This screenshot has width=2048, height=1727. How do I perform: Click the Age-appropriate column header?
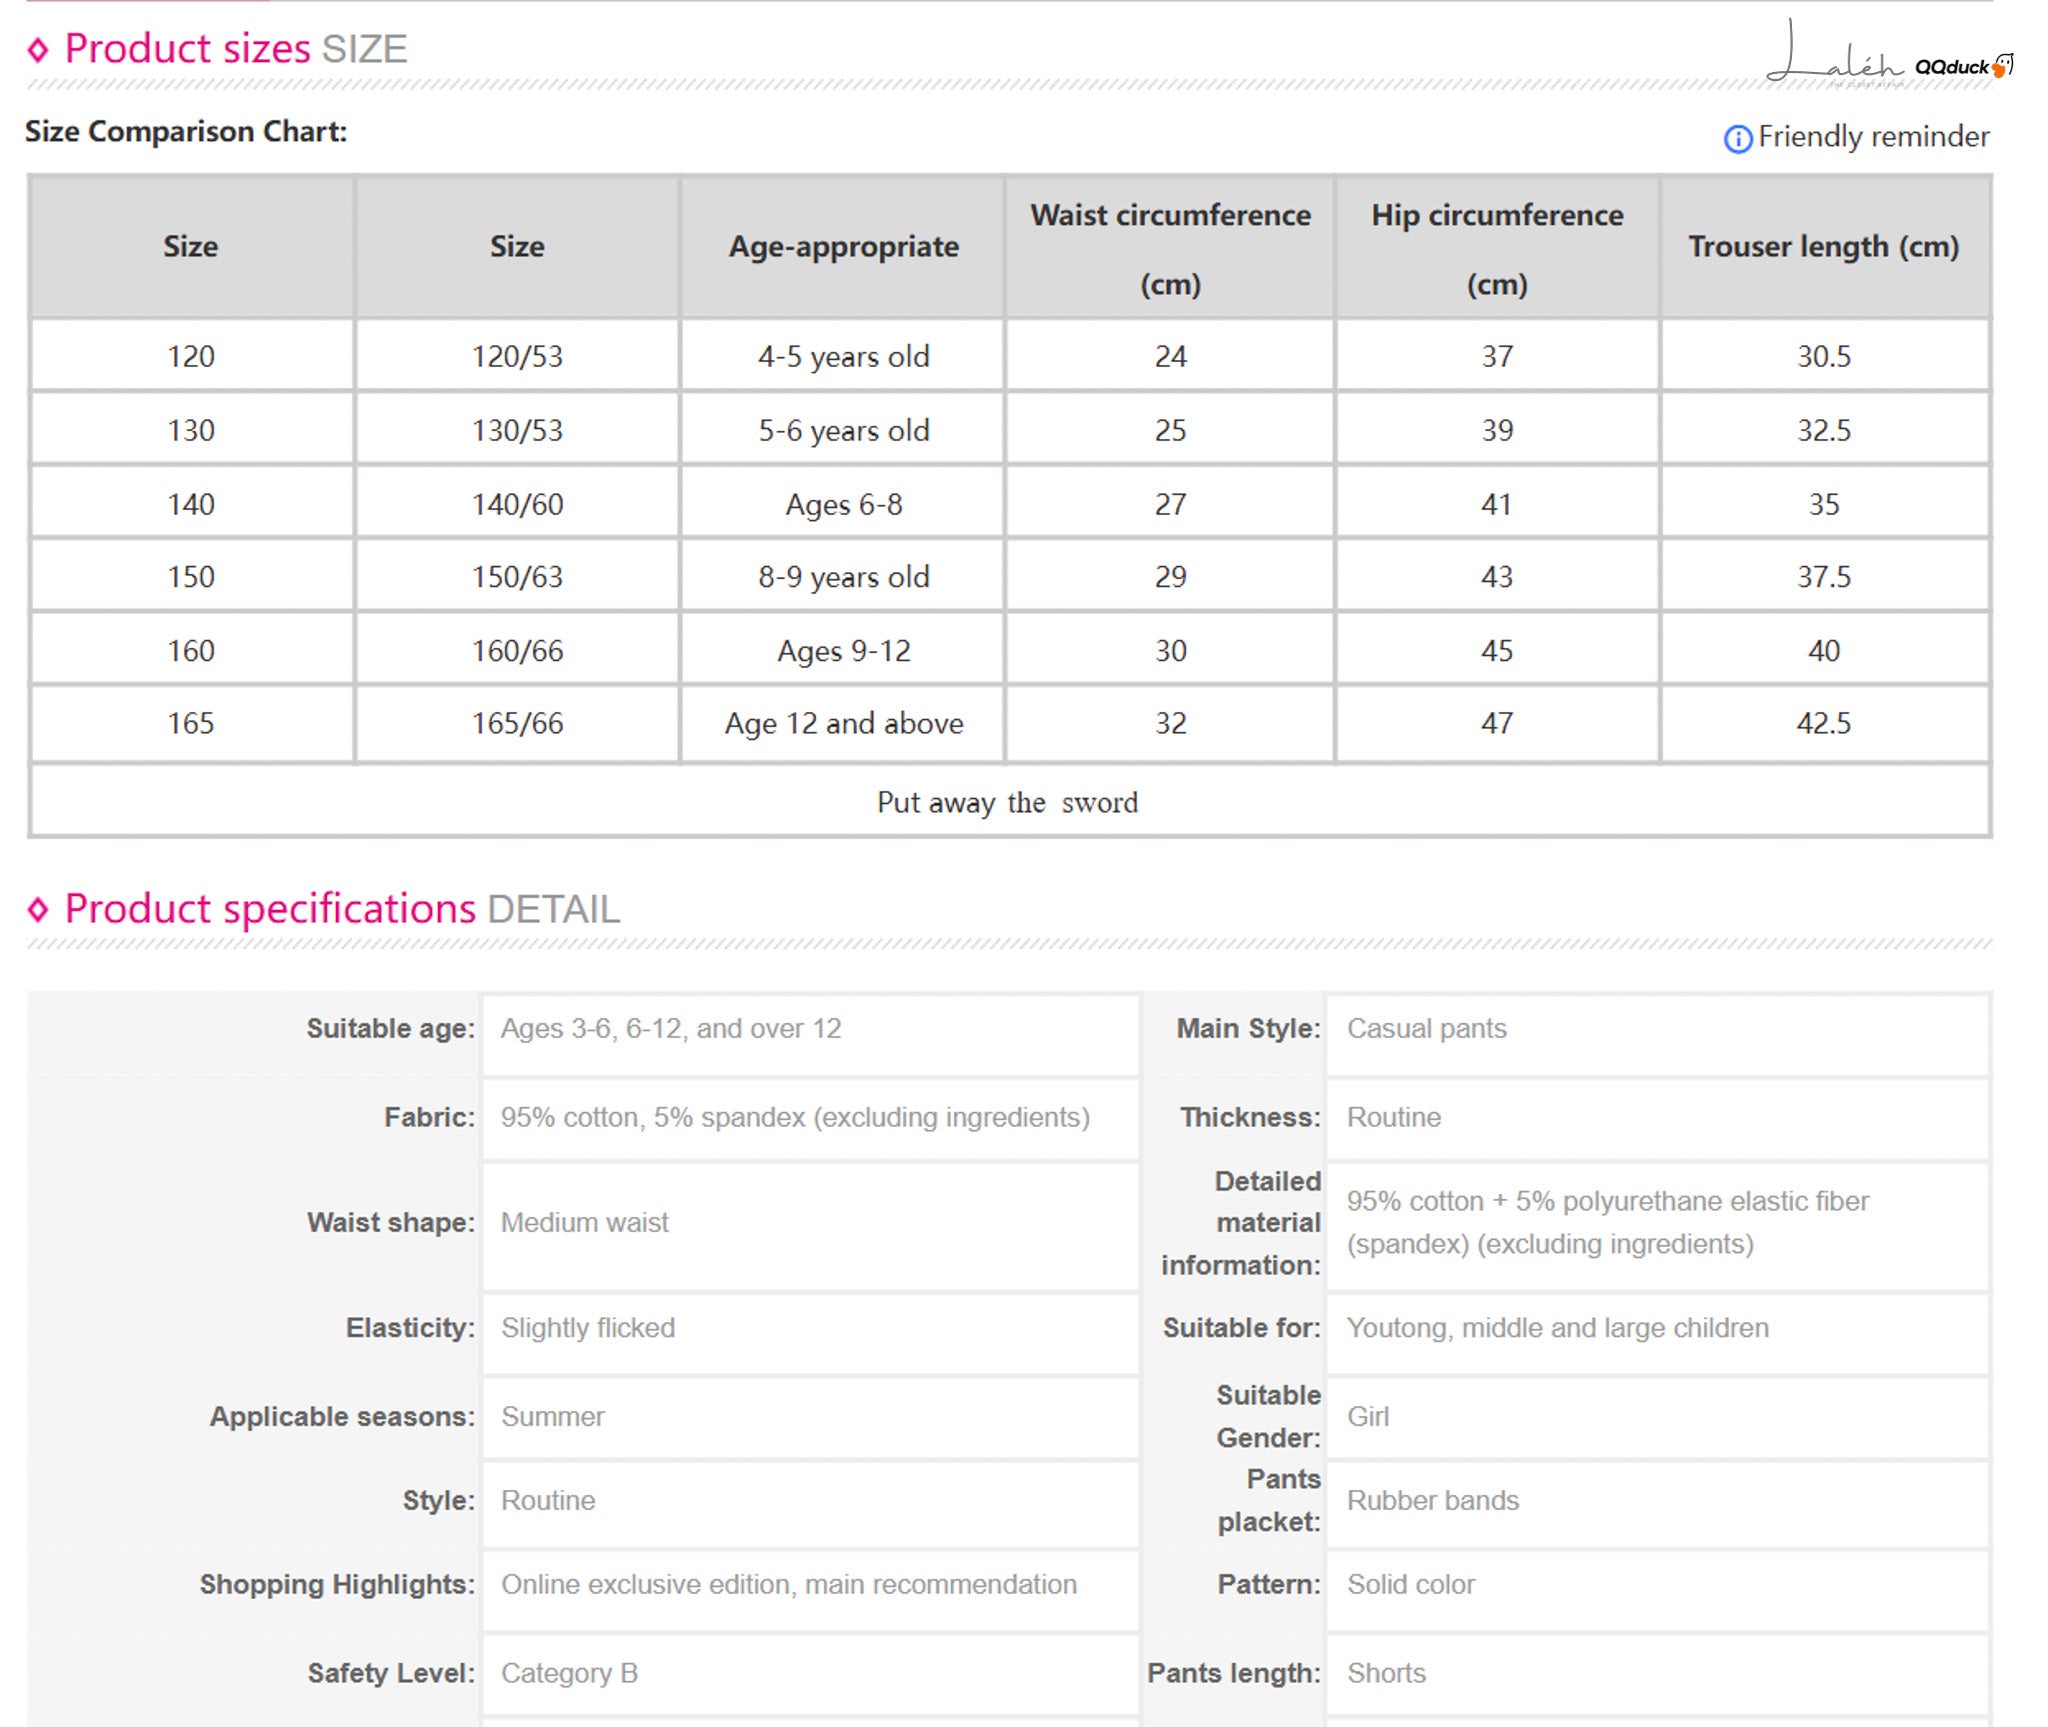click(843, 247)
